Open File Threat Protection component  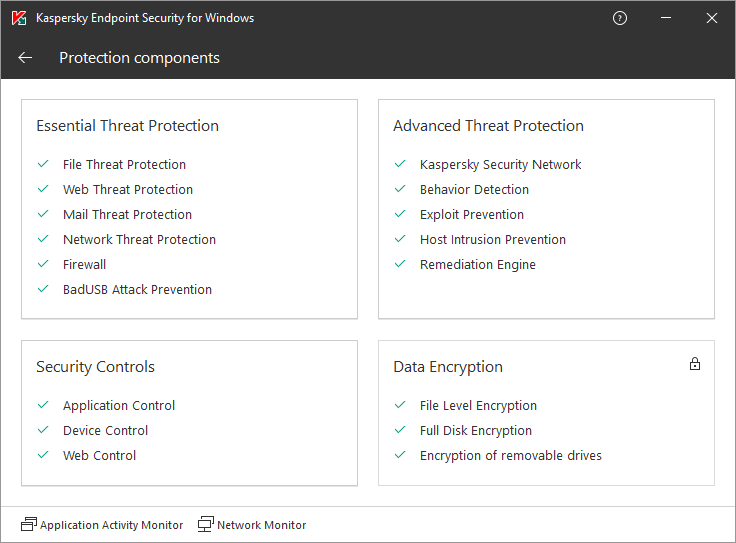[x=124, y=165]
